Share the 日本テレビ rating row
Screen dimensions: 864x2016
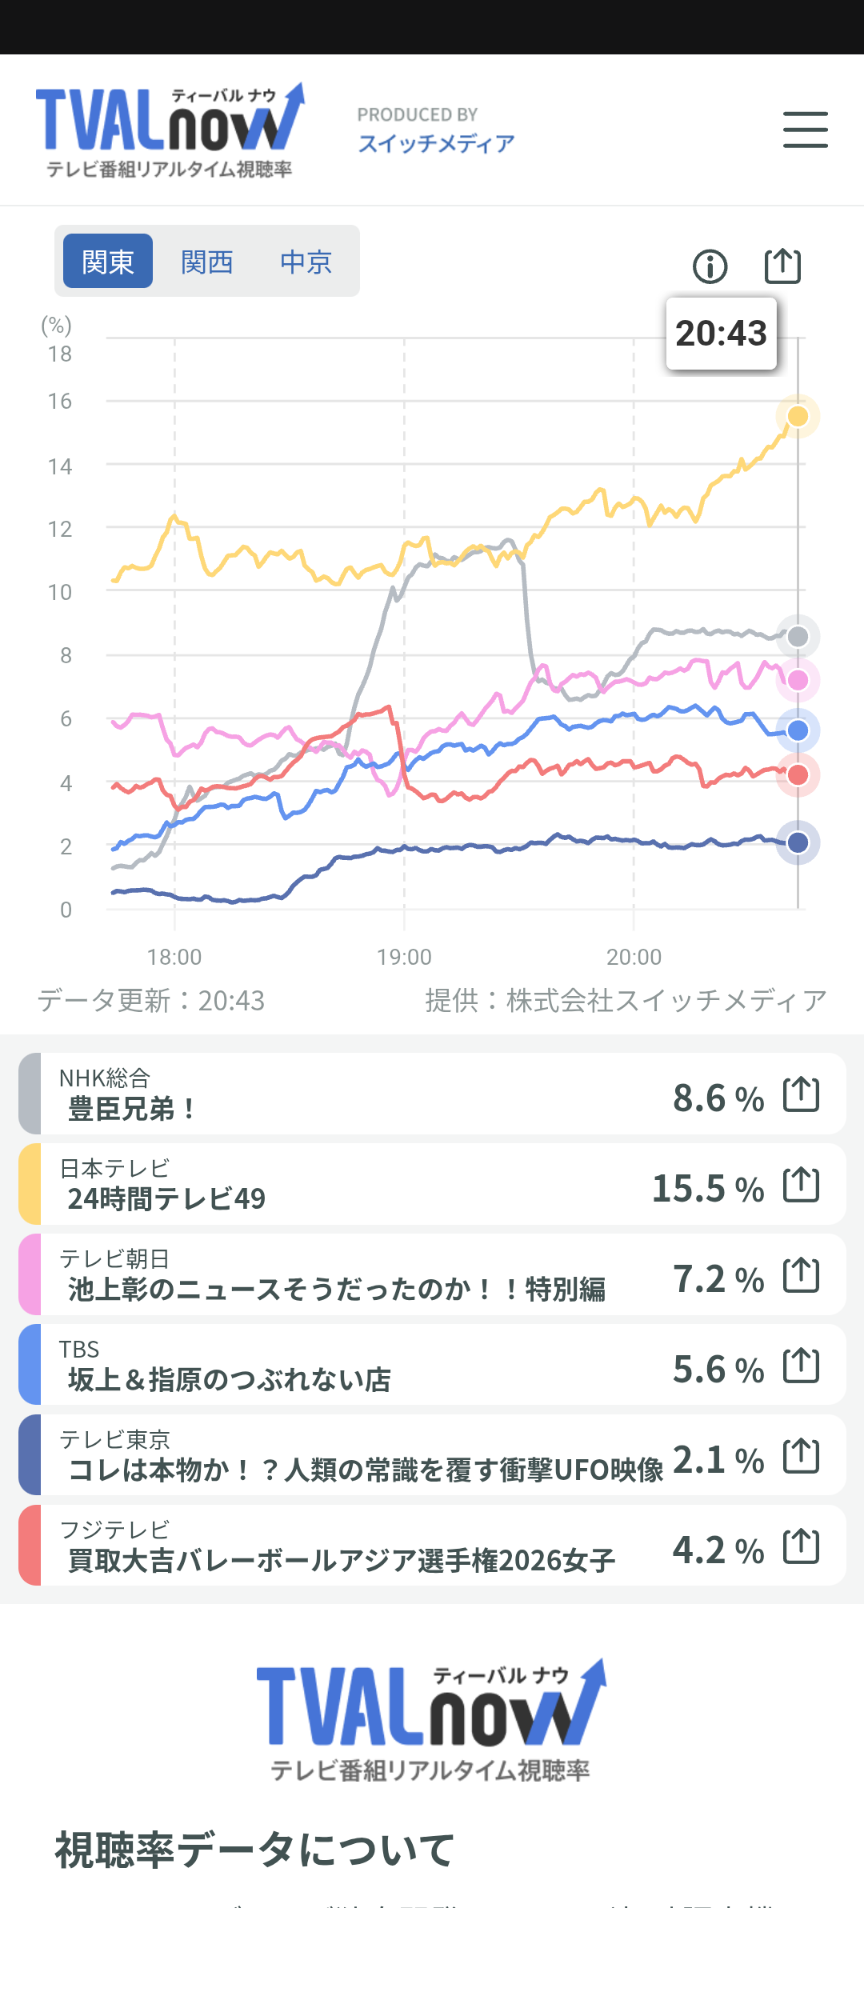tap(801, 1185)
